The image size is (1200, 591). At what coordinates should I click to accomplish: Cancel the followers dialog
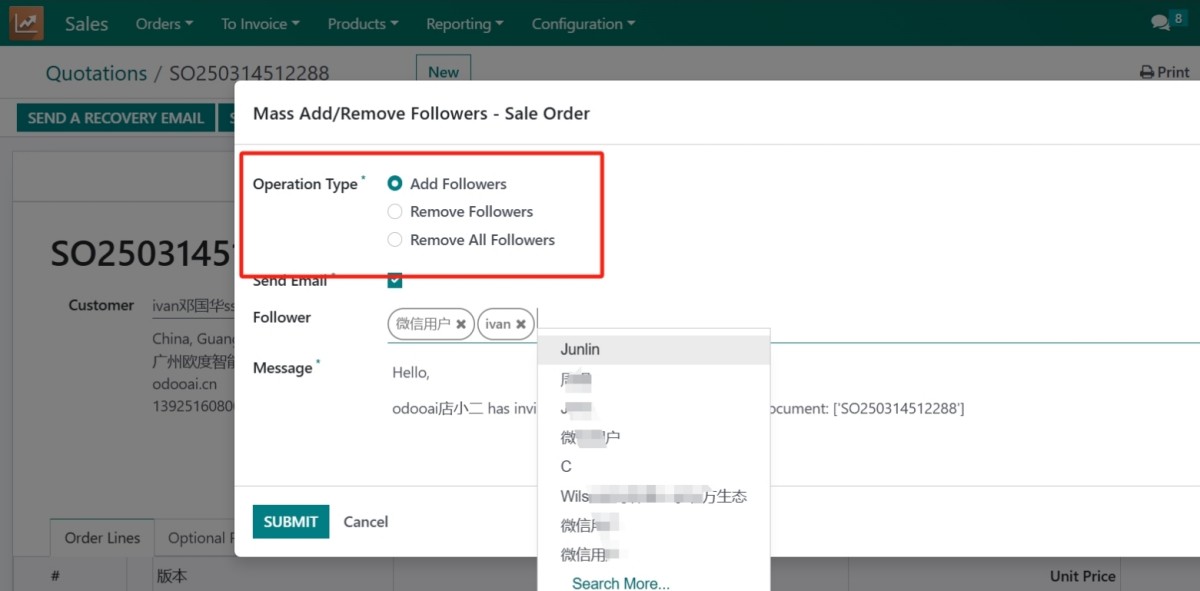point(366,521)
